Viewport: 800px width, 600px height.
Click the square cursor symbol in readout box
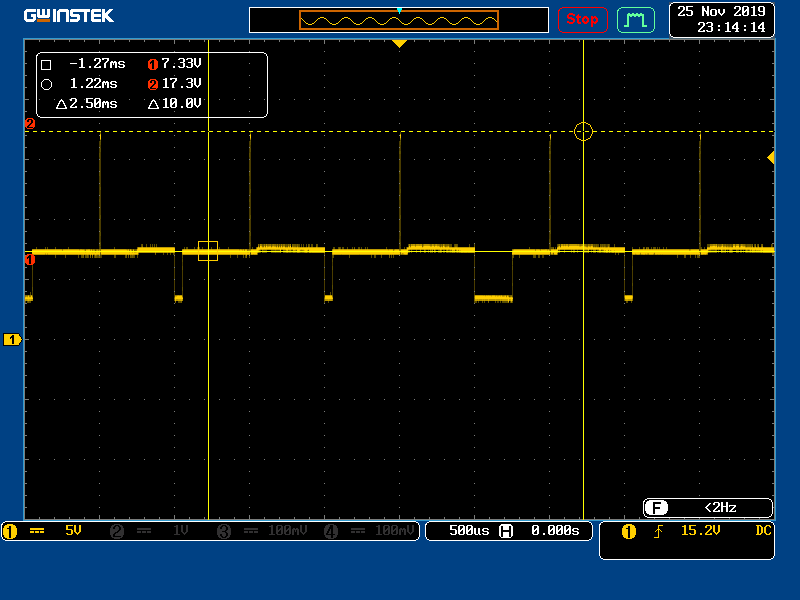[46, 65]
